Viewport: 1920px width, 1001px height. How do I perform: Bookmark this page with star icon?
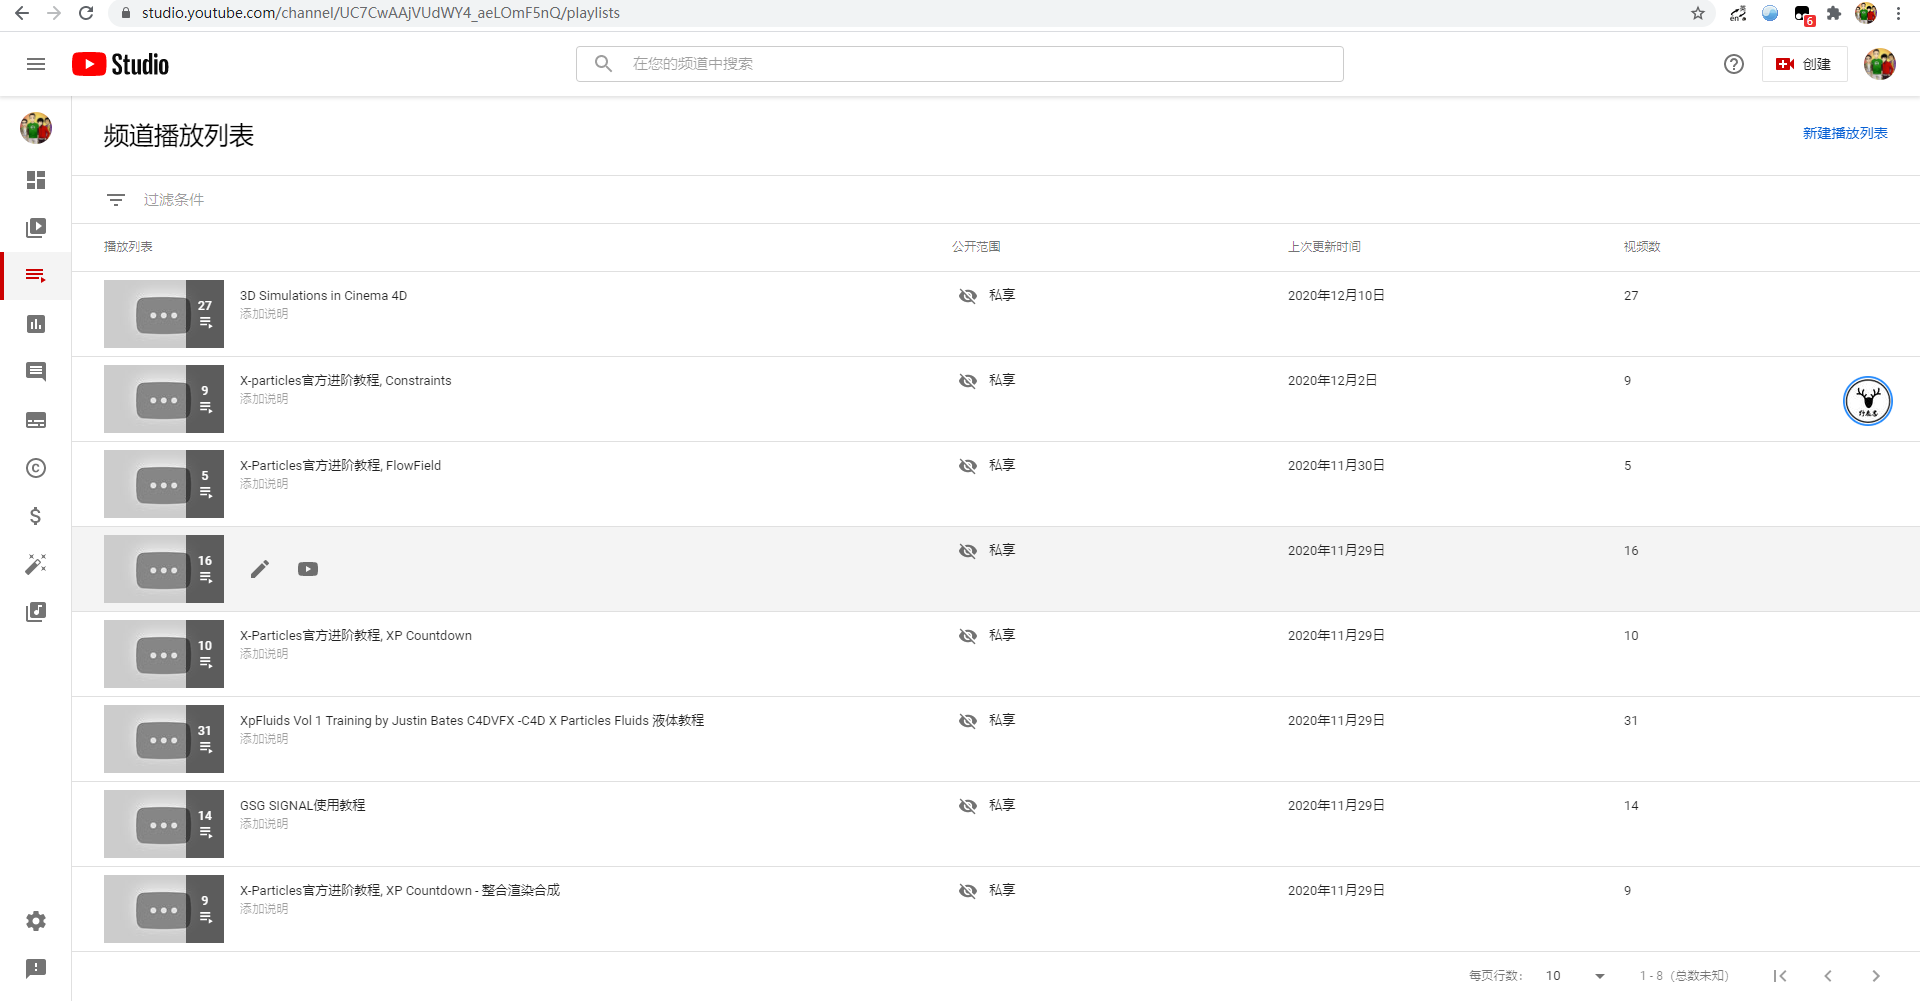(x=1698, y=13)
